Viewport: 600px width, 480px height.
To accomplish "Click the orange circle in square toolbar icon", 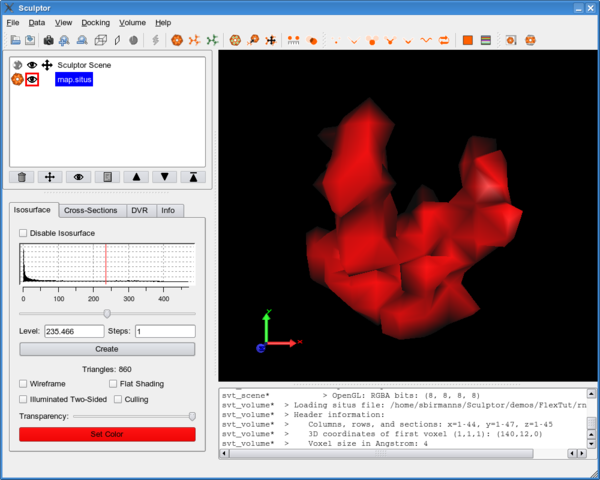I will point(511,40).
